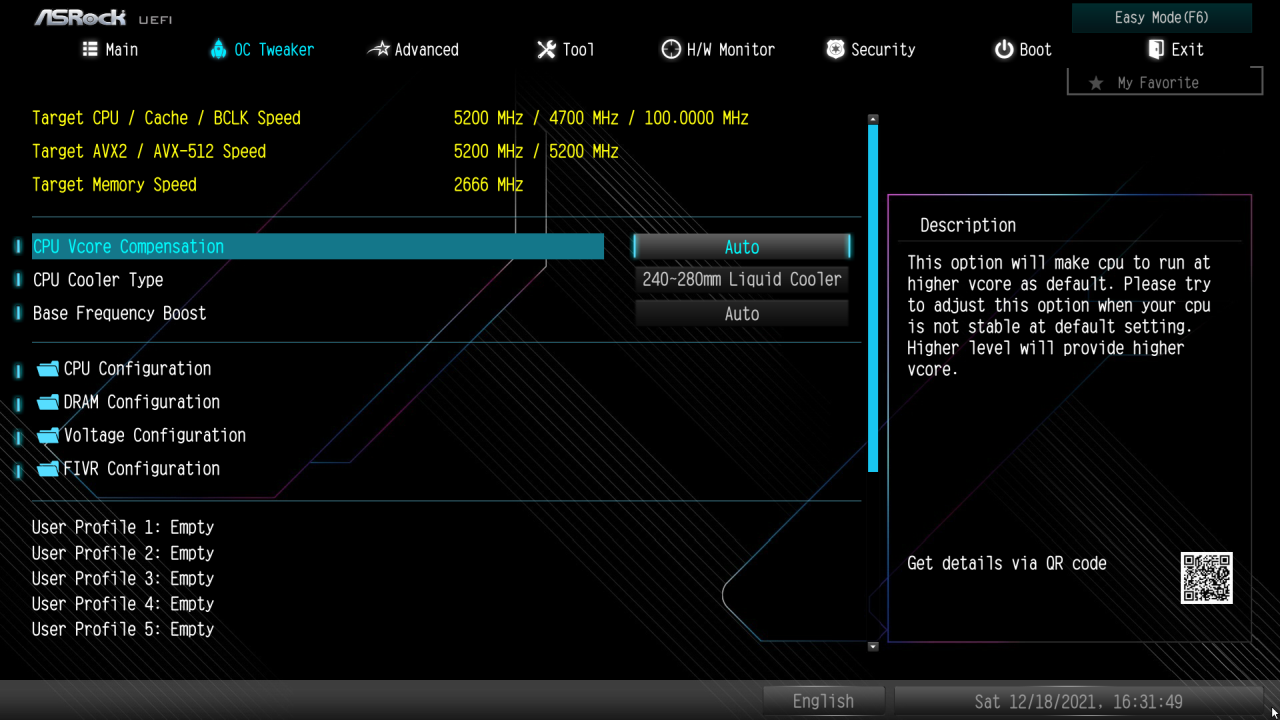The width and height of the screenshot is (1280, 720).
Task: Click the Tool wrench icon
Action: coord(546,49)
